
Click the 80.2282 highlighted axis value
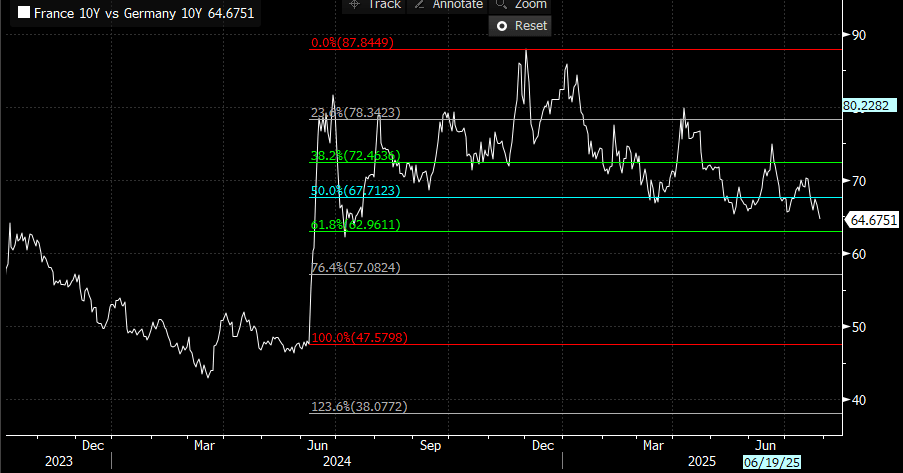click(870, 105)
